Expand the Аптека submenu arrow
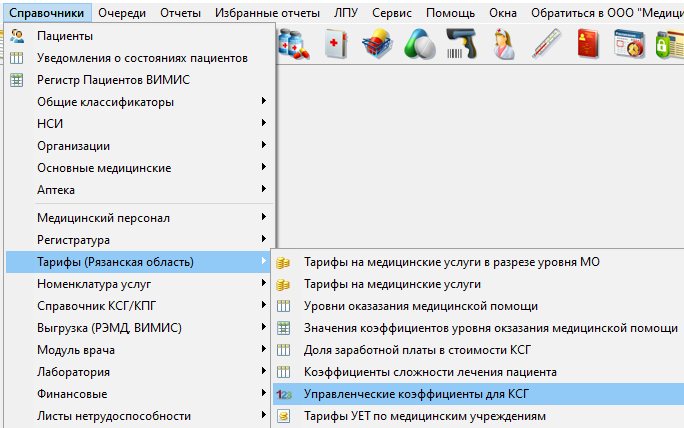This screenshot has width=684, height=428. point(263,188)
